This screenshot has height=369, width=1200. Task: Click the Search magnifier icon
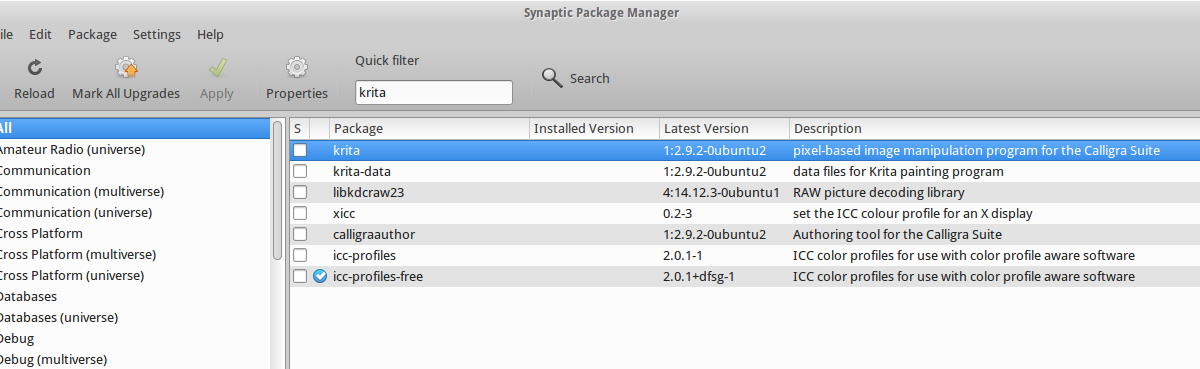pyautogui.click(x=552, y=78)
